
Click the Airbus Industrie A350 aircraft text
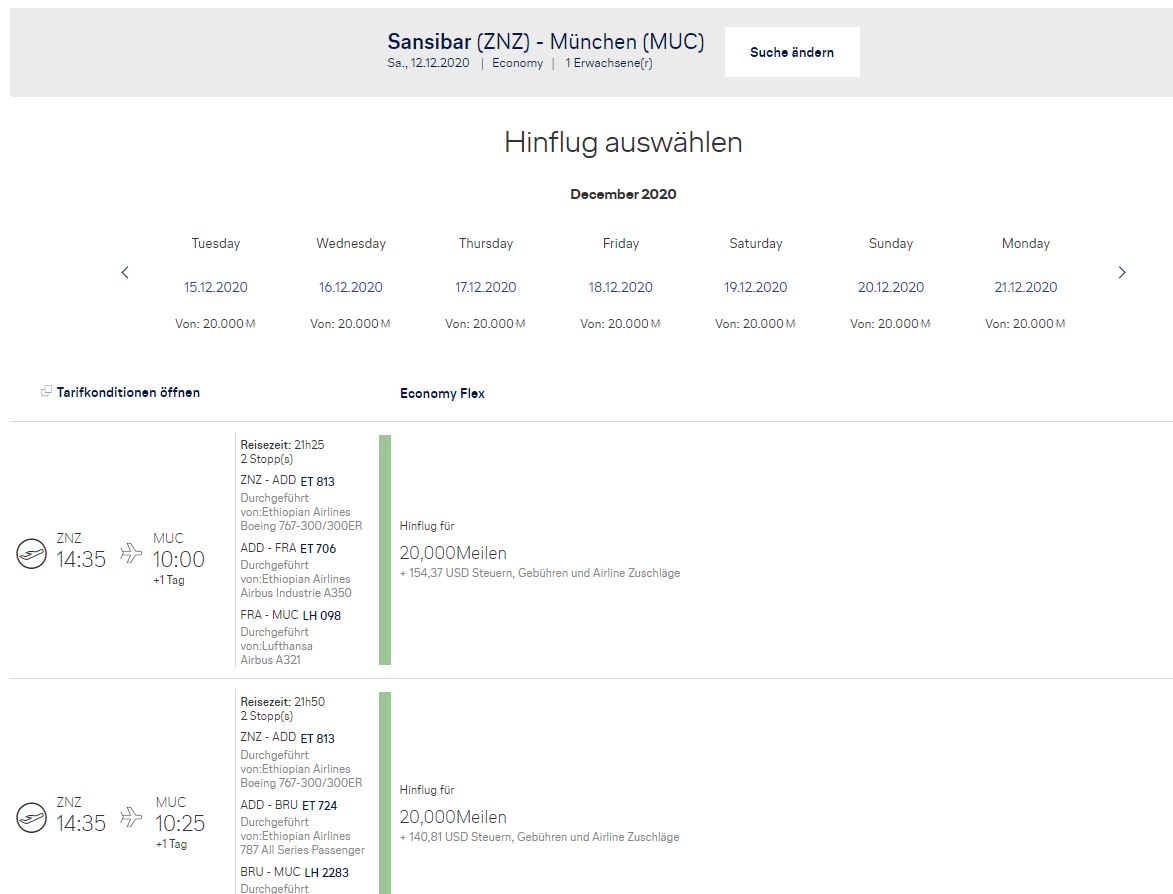[295, 593]
